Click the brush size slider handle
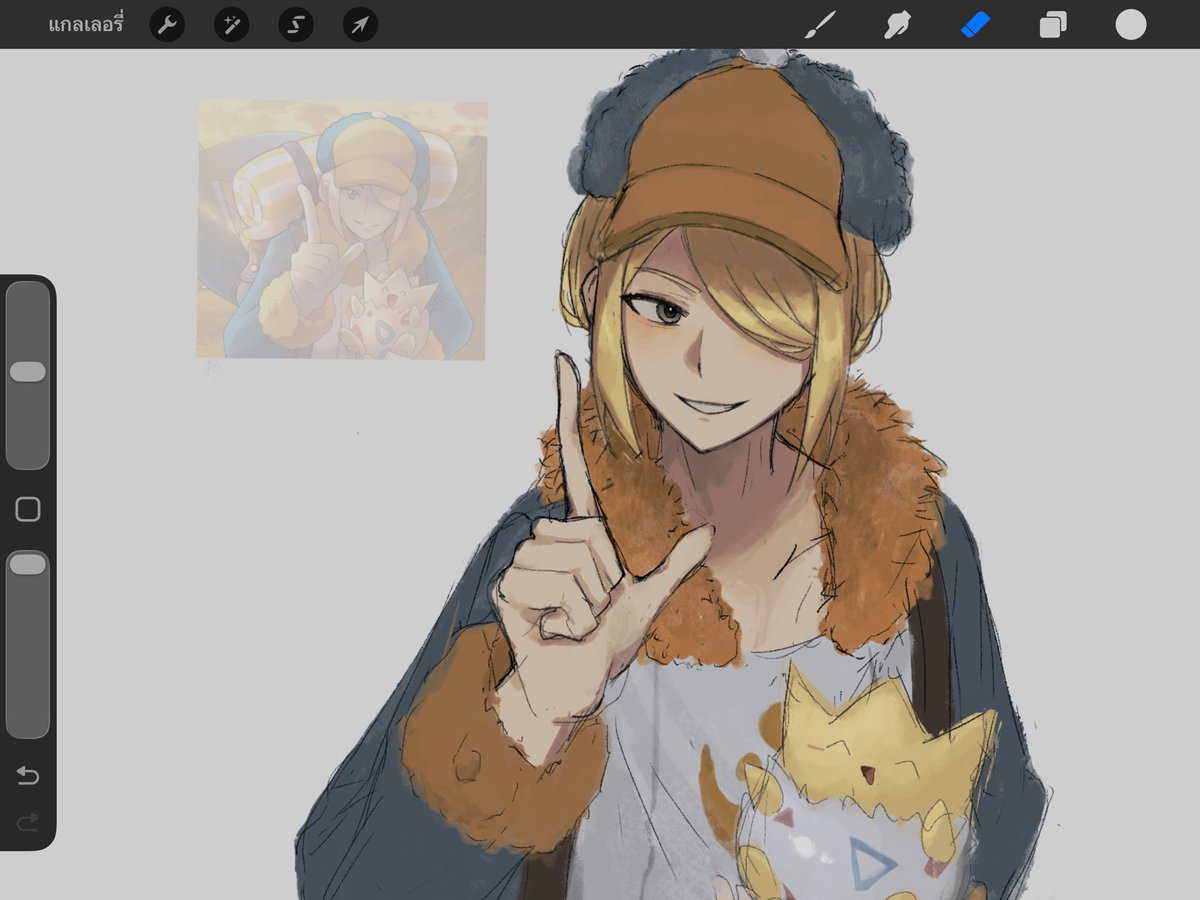This screenshot has height=900, width=1200. click(x=28, y=372)
